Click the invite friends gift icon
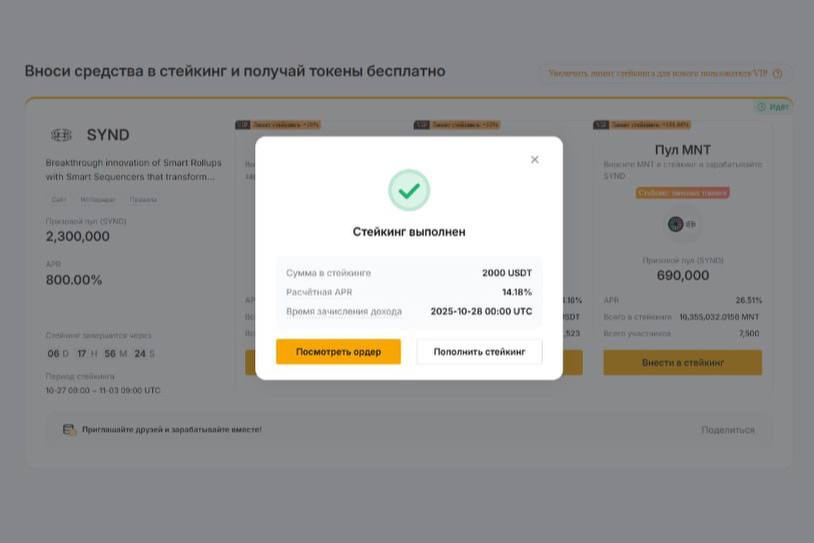This screenshot has width=814, height=543. [x=69, y=430]
